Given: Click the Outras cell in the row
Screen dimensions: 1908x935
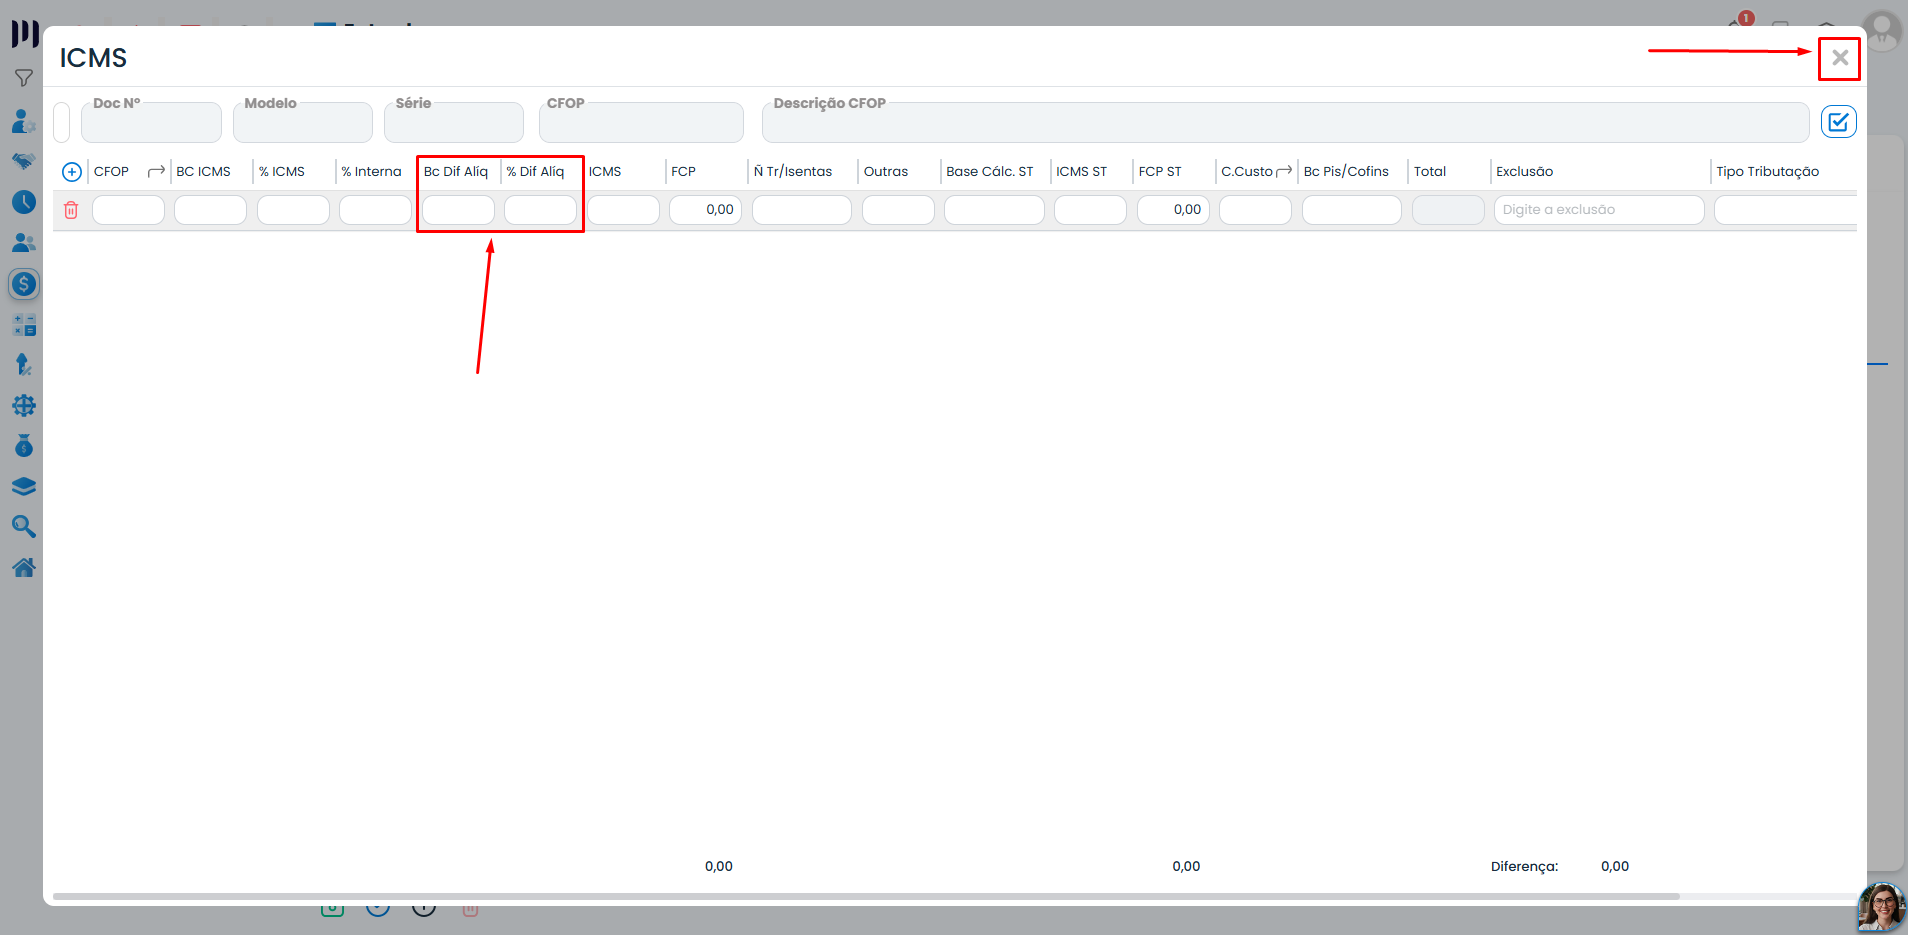Looking at the screenshot, I should [x=898, y=210].
